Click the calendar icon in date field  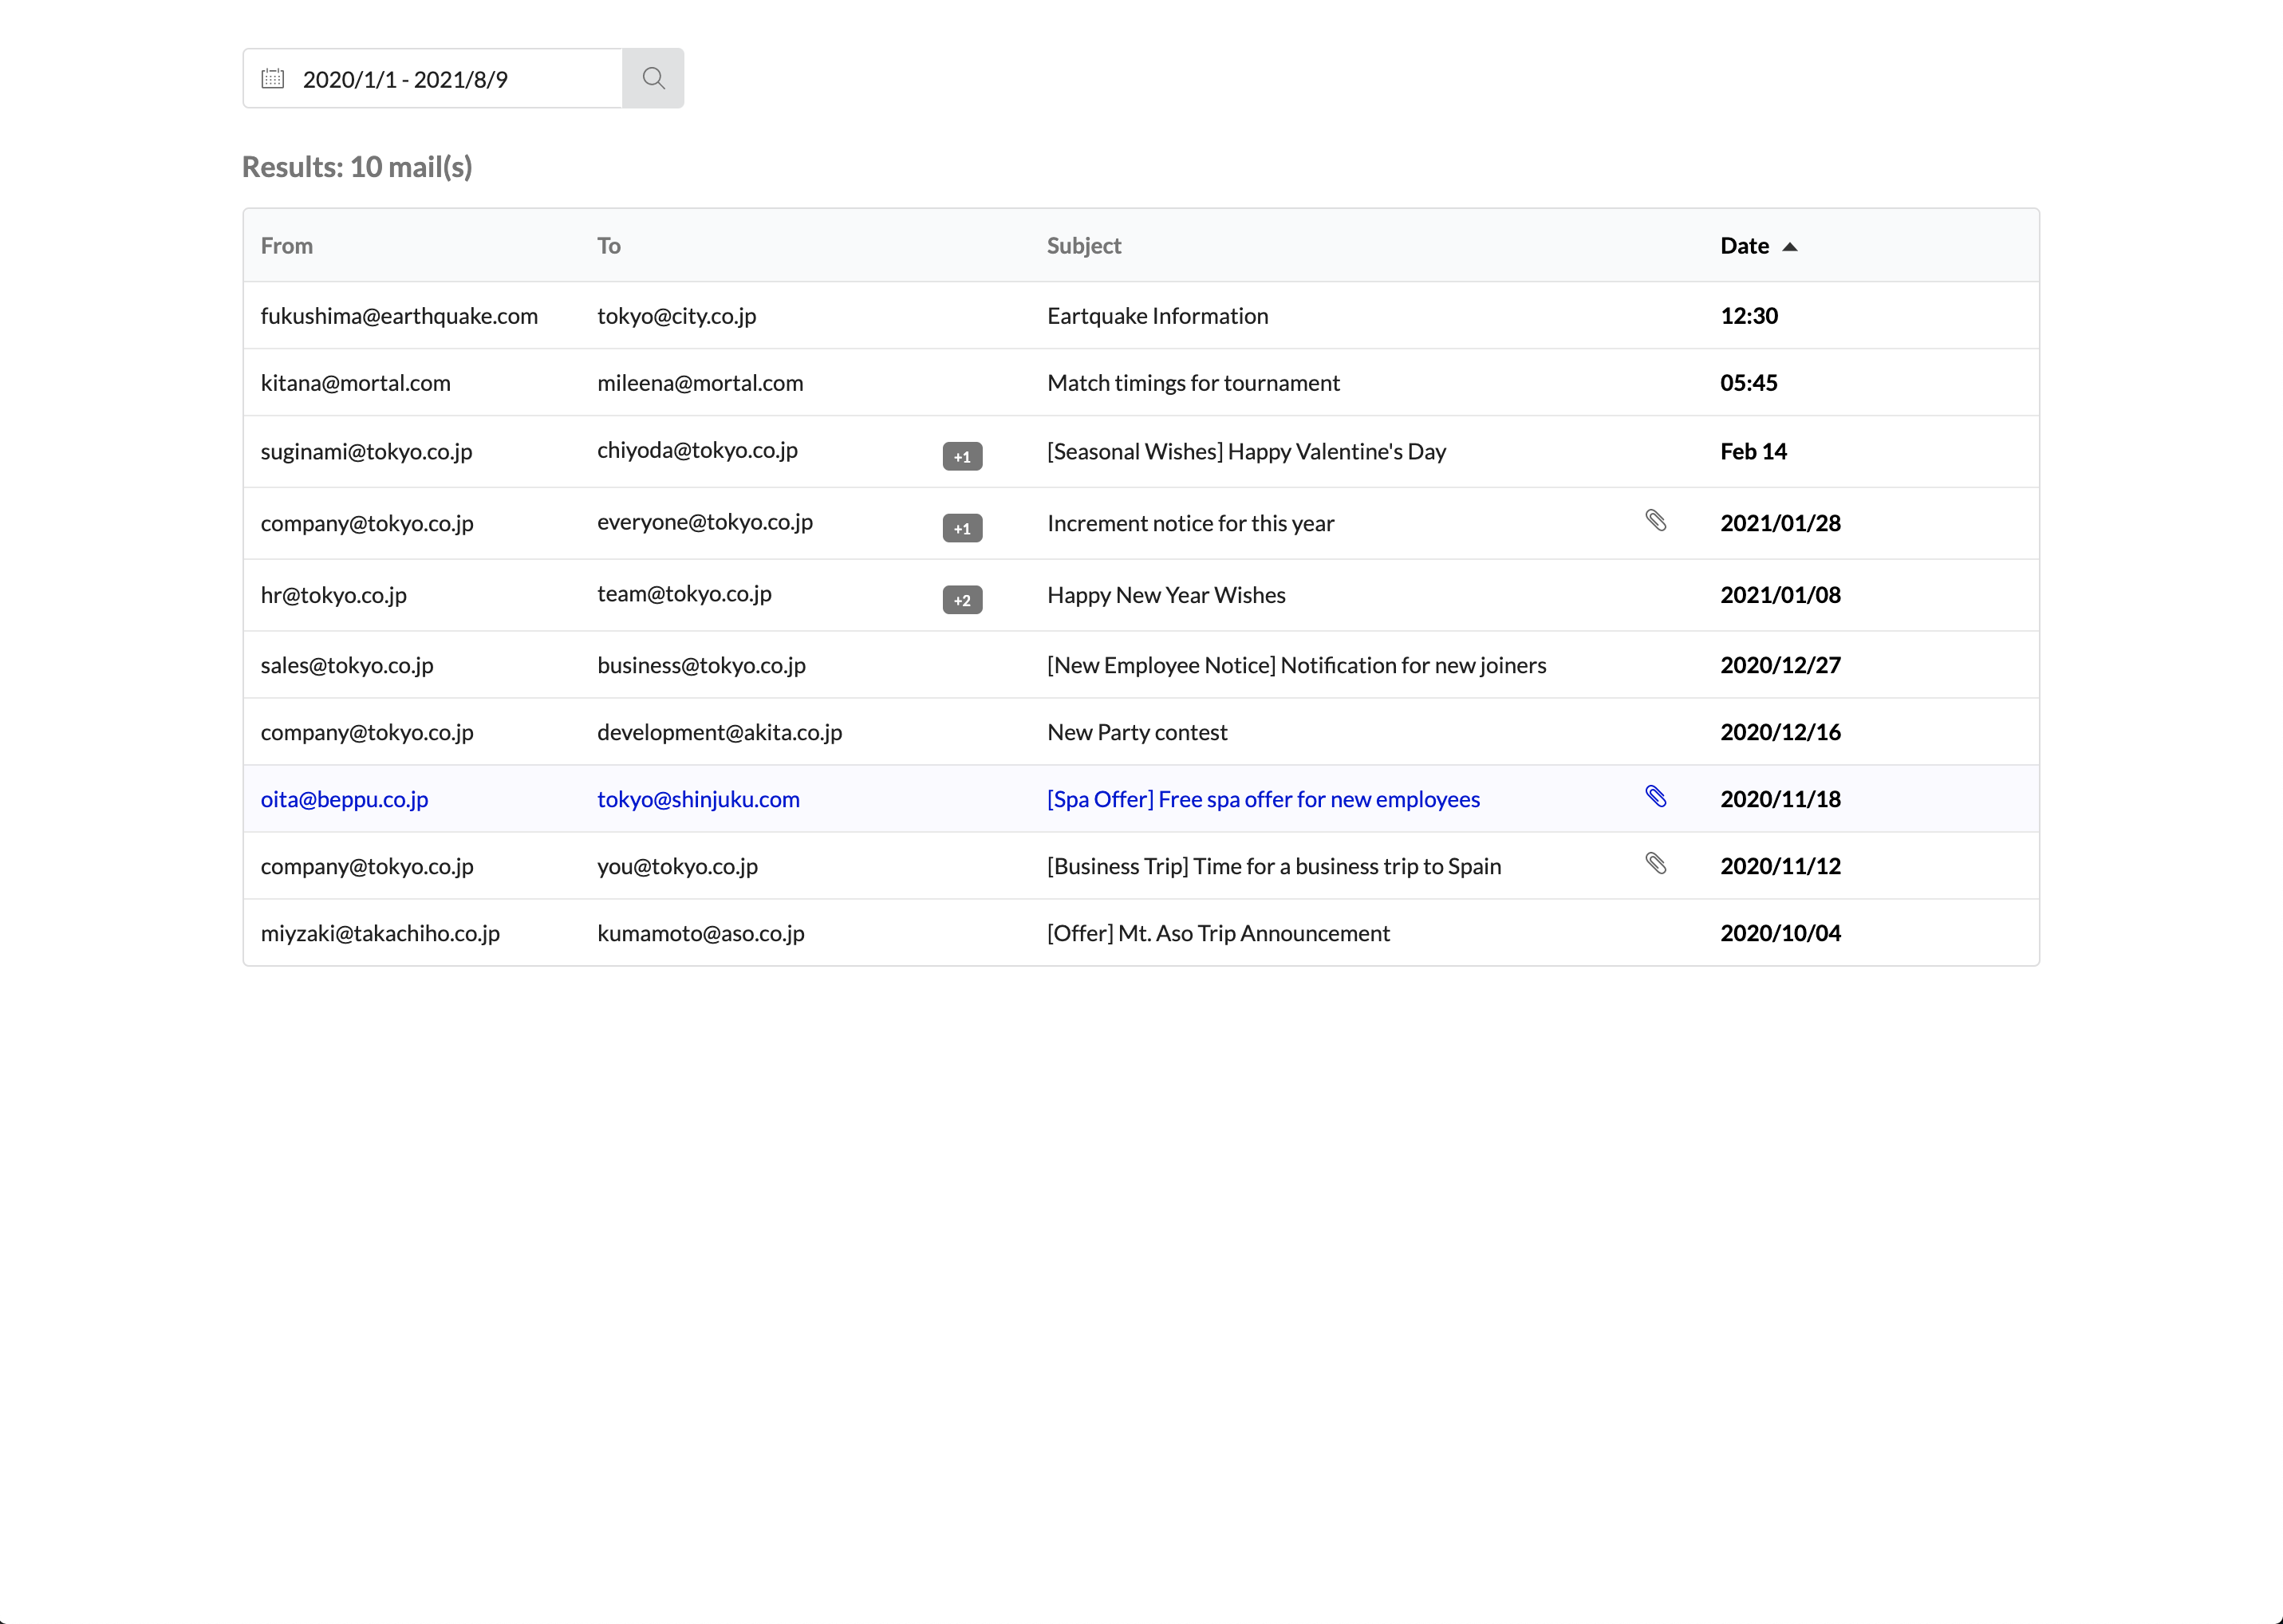tap(273, 78)
